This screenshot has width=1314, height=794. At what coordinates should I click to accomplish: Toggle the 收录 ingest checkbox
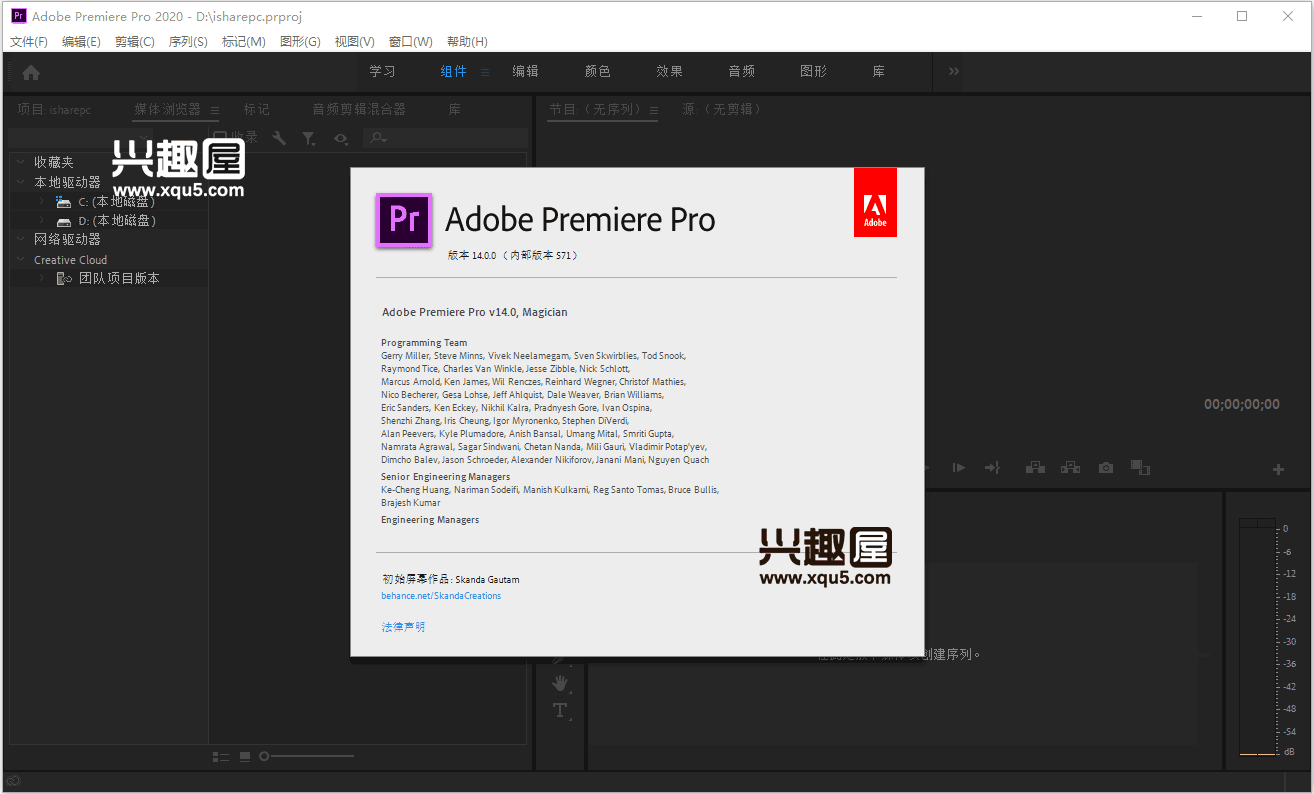(220, 137)
